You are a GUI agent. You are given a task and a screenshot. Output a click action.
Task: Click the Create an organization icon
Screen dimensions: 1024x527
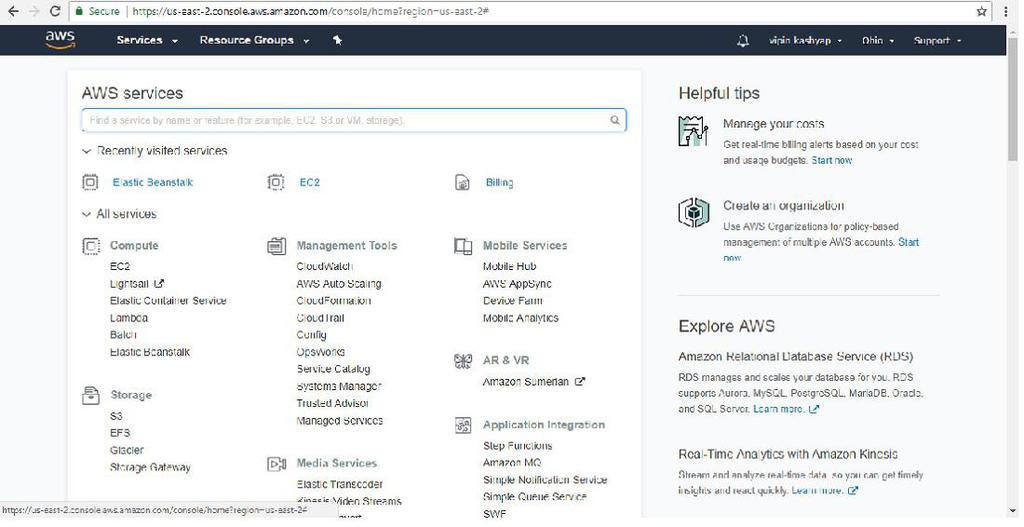tap(693, 212)
